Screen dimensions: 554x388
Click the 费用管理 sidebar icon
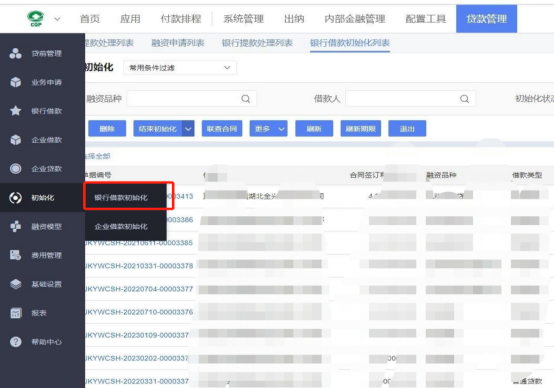coord(16,255)
